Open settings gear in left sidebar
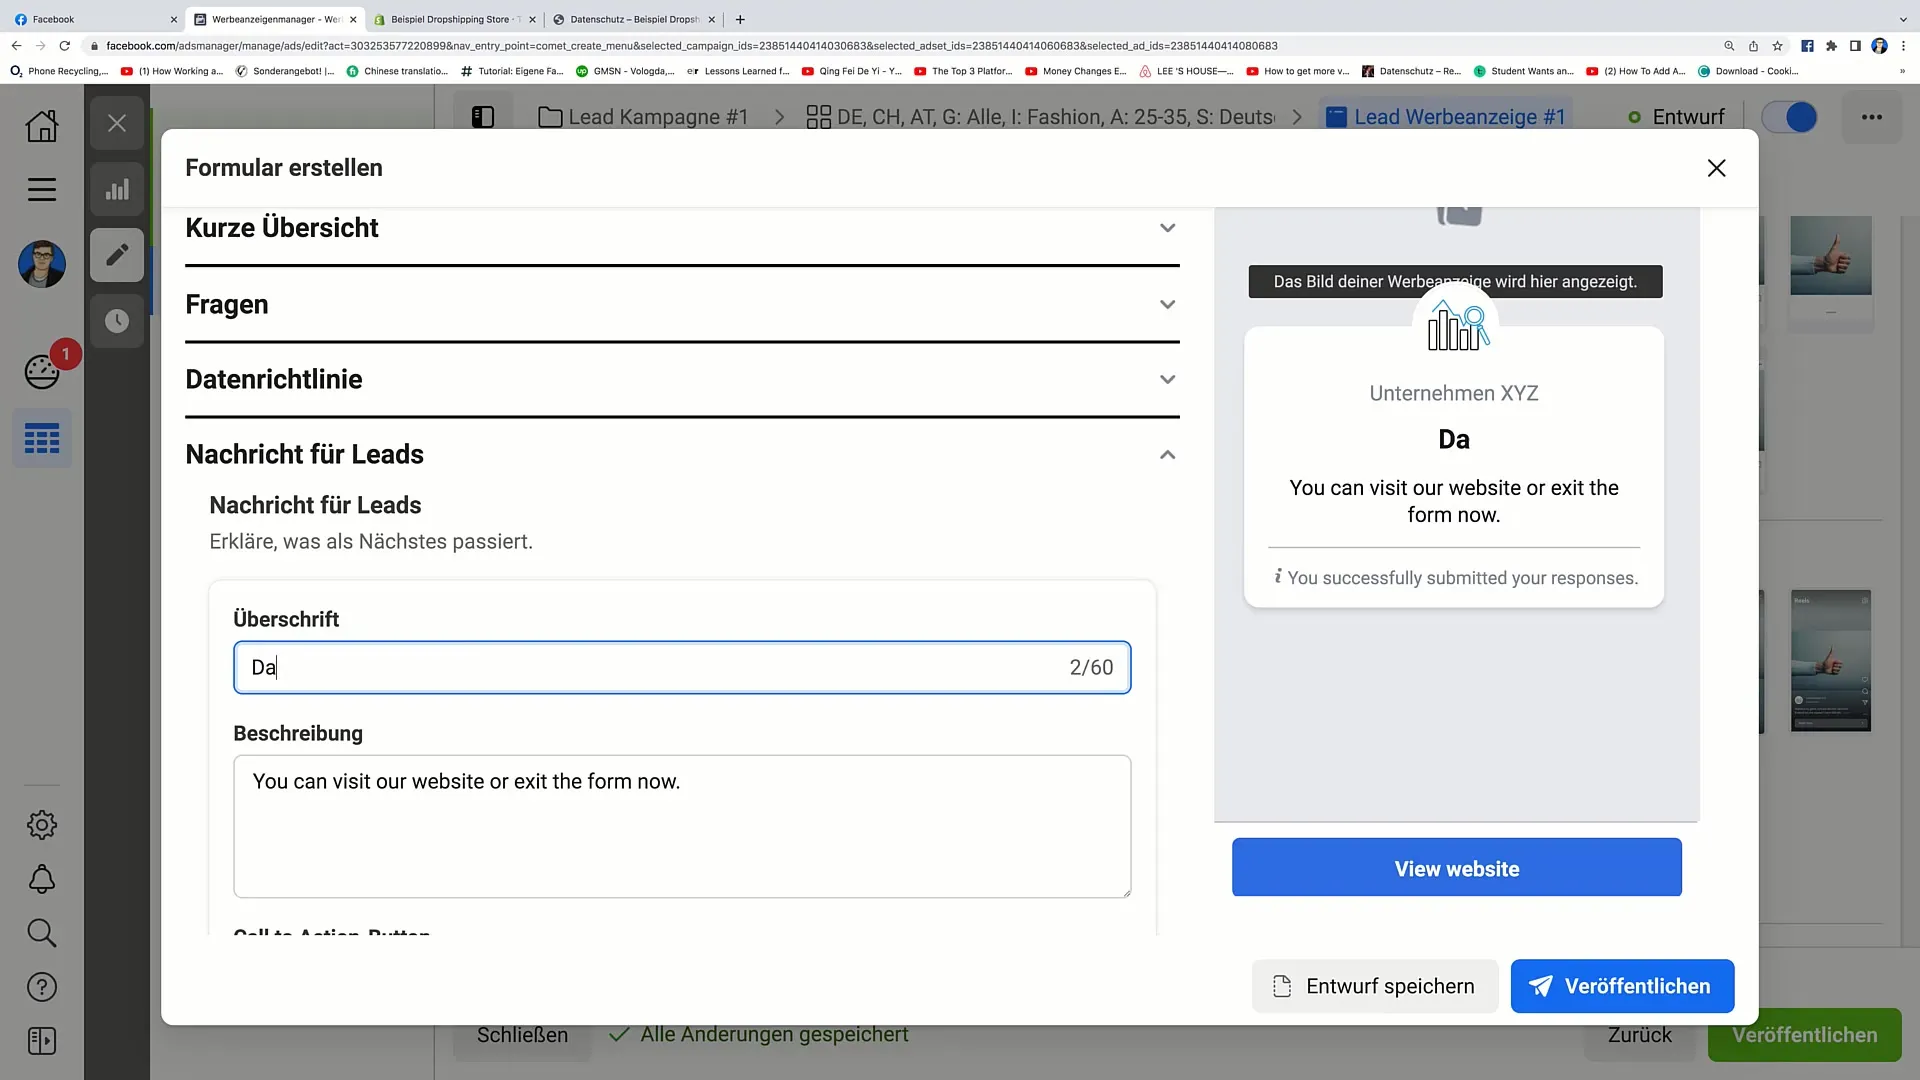Image resolution: width=1920 pixels, height=1080 pixels. point(41,825)
